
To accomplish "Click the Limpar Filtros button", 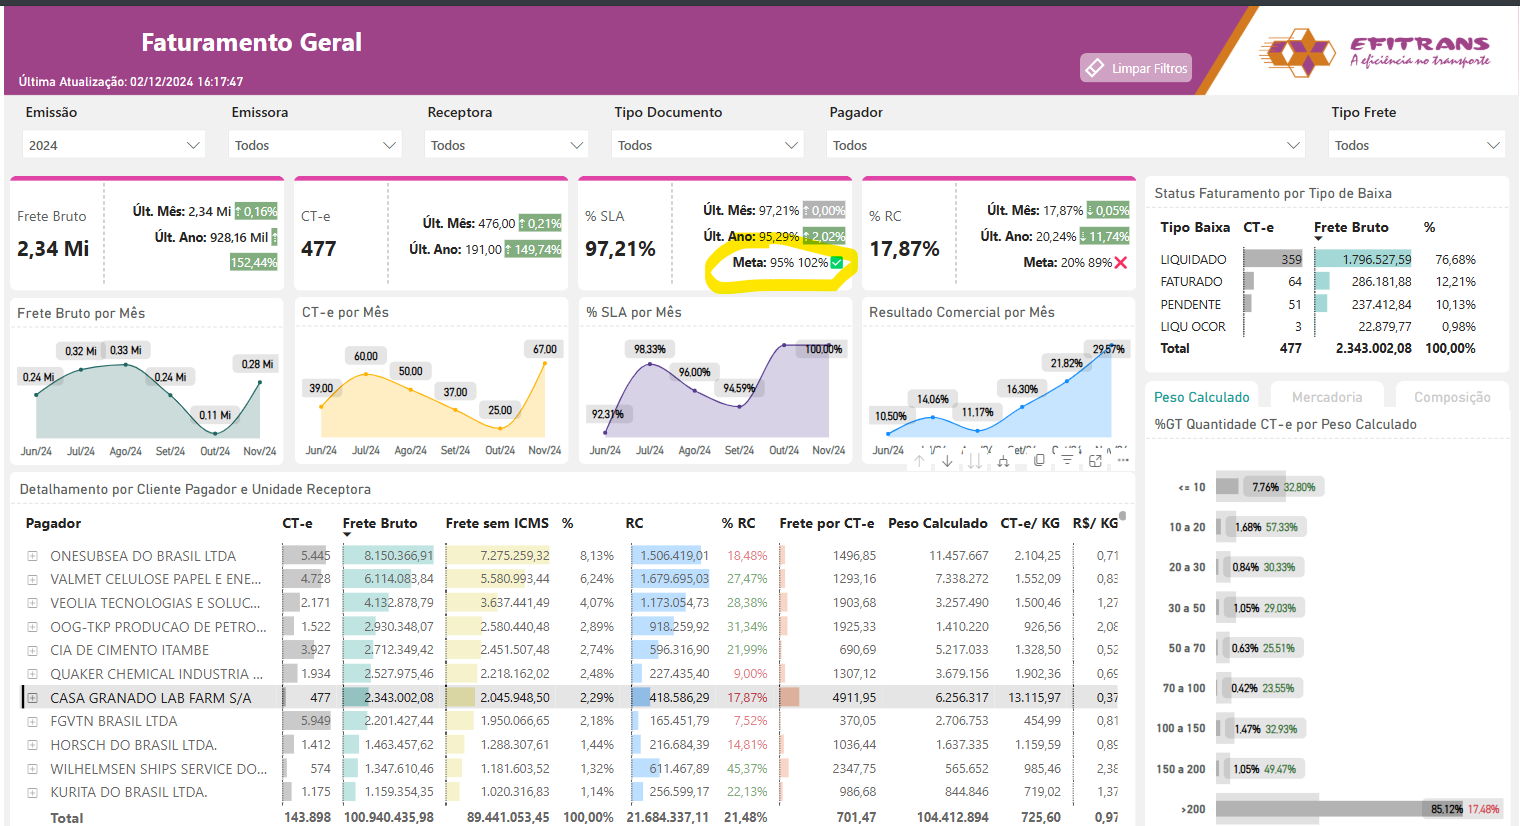I will [1136, 68].
